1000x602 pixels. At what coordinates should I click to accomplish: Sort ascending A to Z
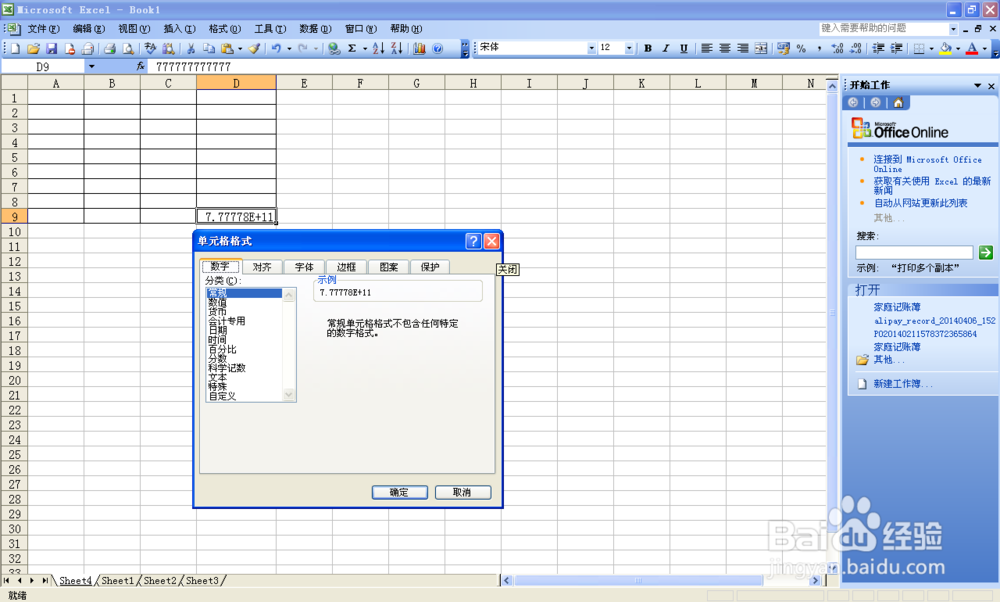(x=378, y=48)
